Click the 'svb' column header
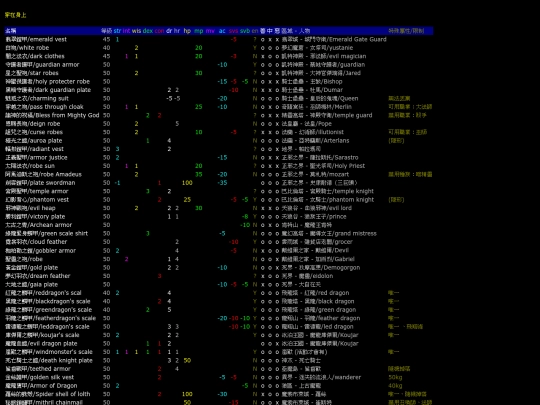540x405 pixels. click(245, 31)
